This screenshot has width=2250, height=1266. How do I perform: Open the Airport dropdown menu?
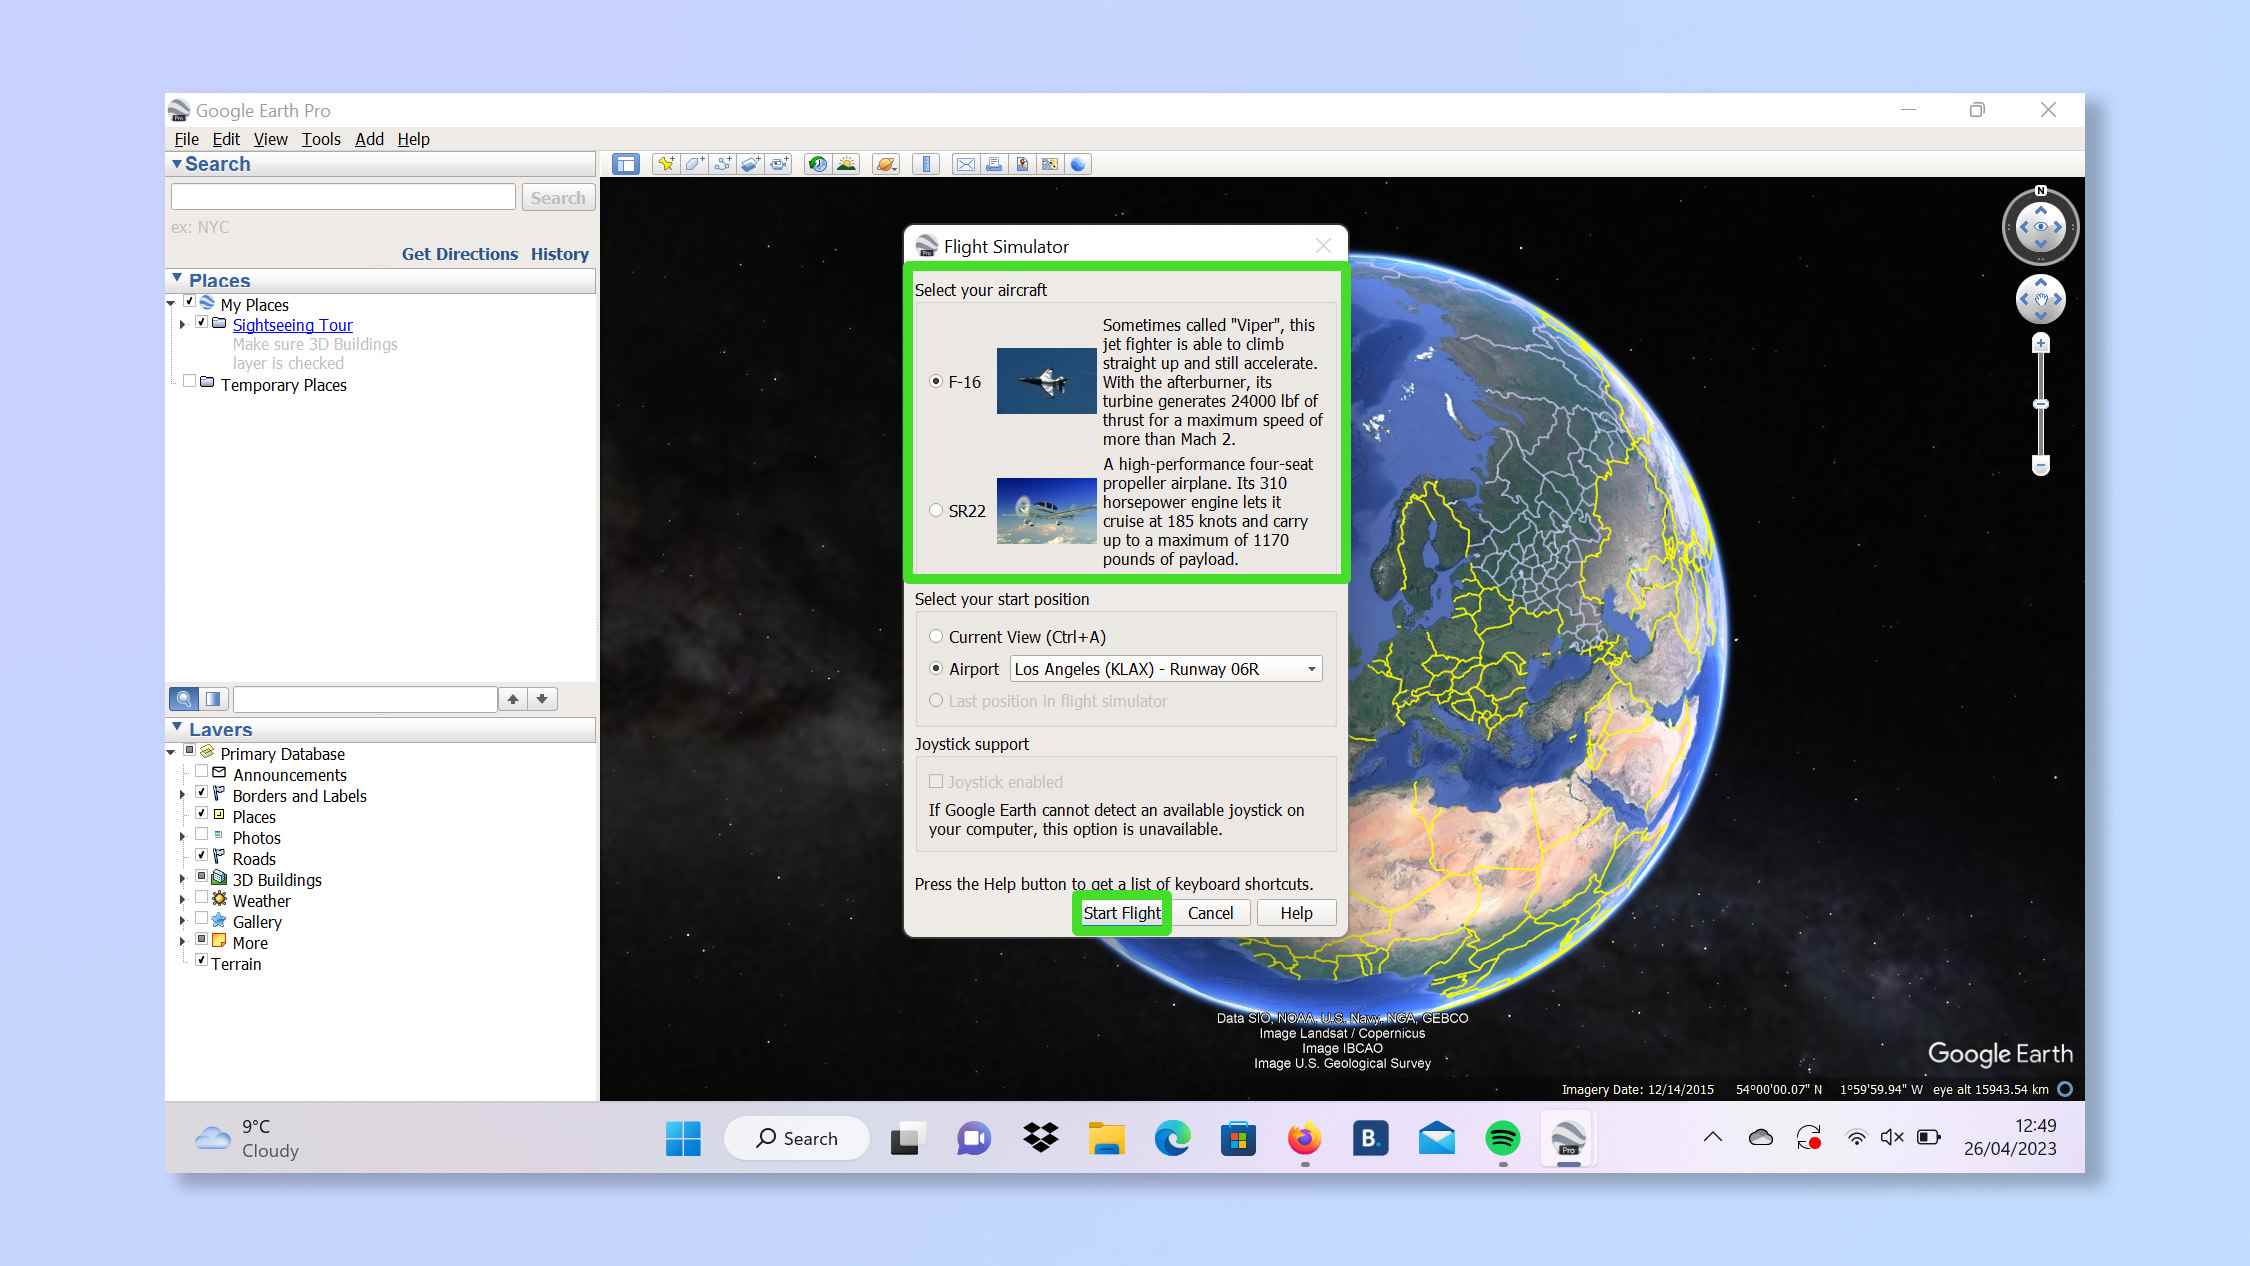click(1310, 668)
